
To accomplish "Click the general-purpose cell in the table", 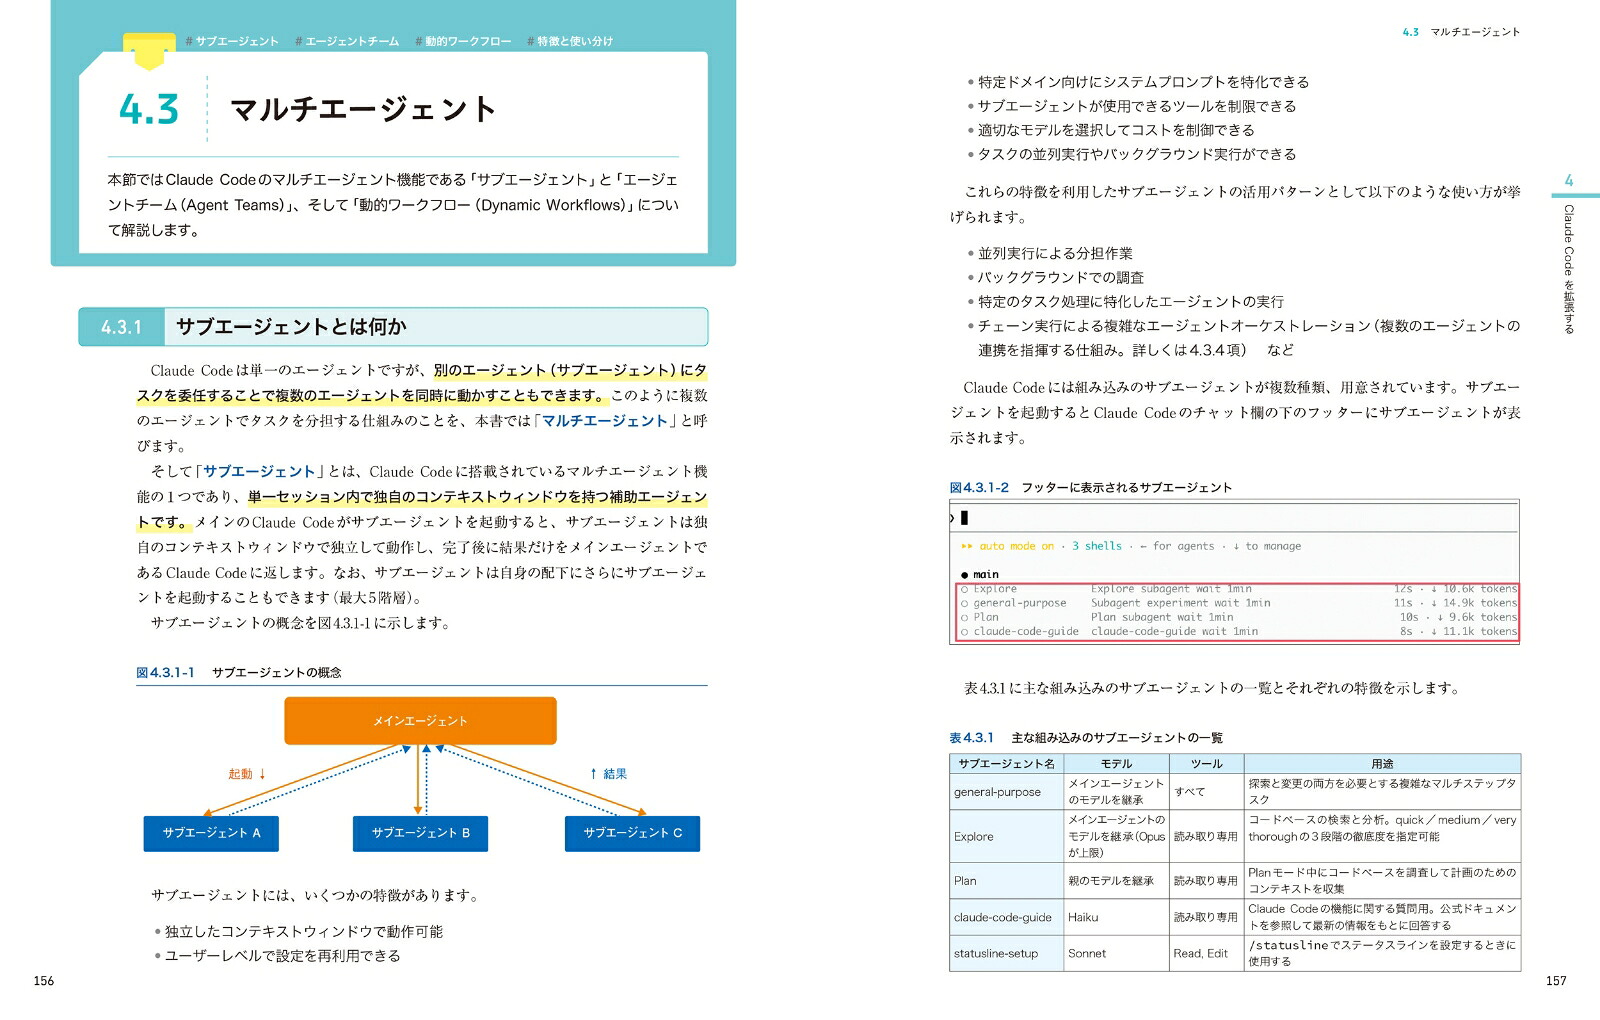I will pos(1006,792).
